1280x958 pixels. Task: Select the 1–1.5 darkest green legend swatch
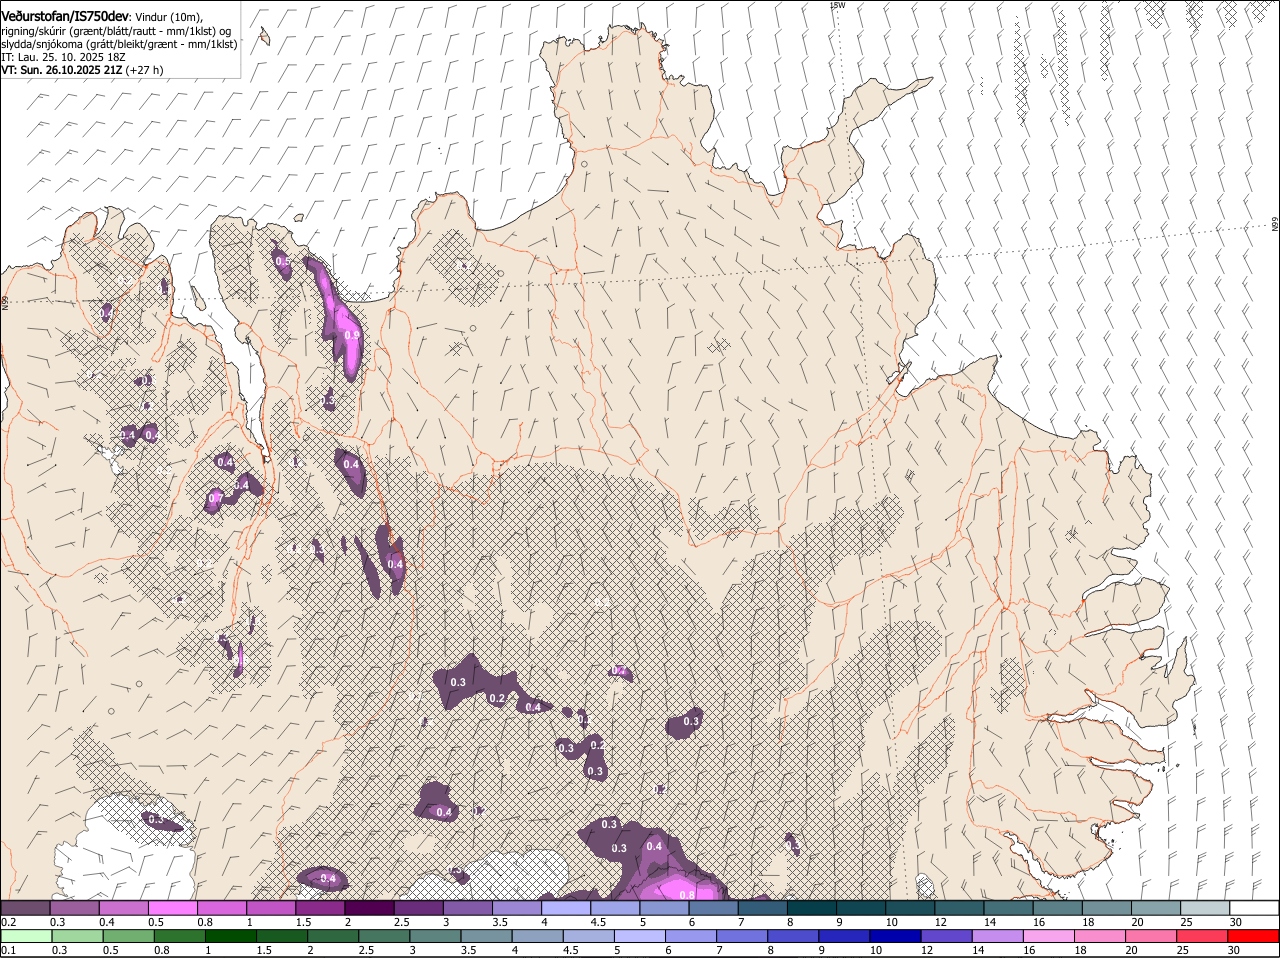point(230,937)
